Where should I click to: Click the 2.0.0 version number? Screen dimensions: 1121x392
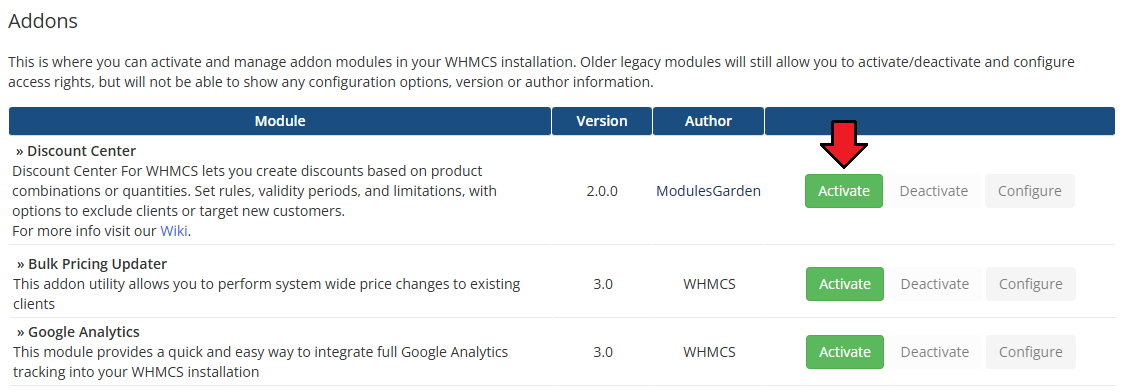(602, 191)
